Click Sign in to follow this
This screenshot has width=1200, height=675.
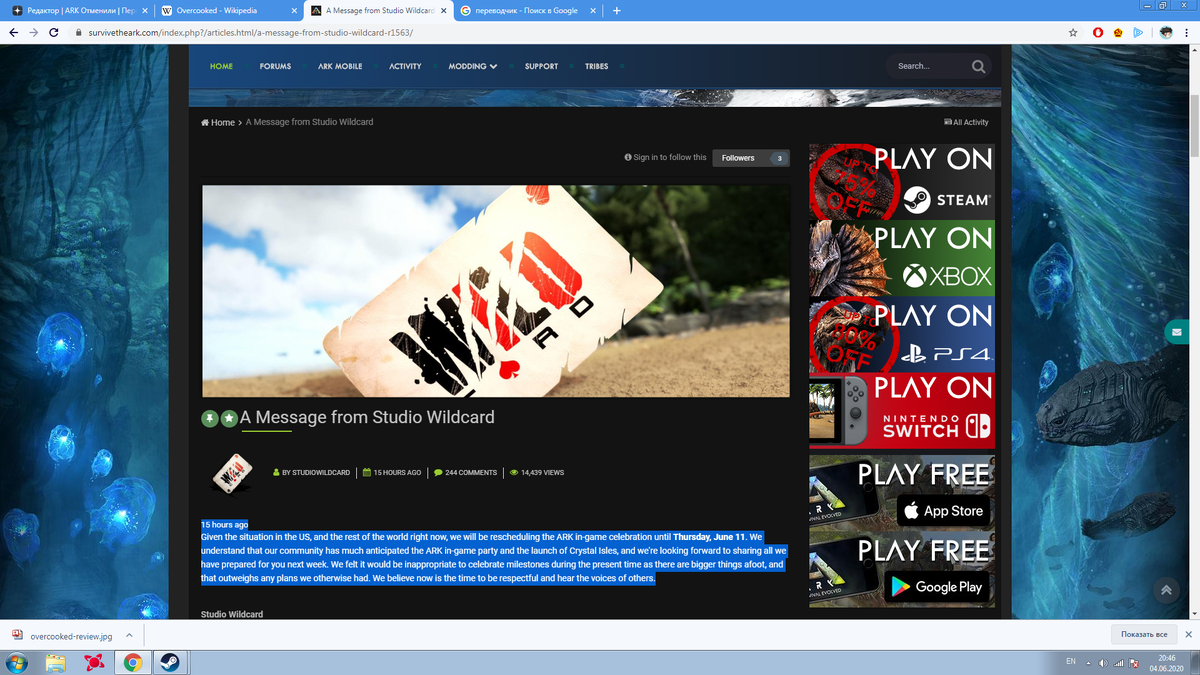(x=665, y=157)
